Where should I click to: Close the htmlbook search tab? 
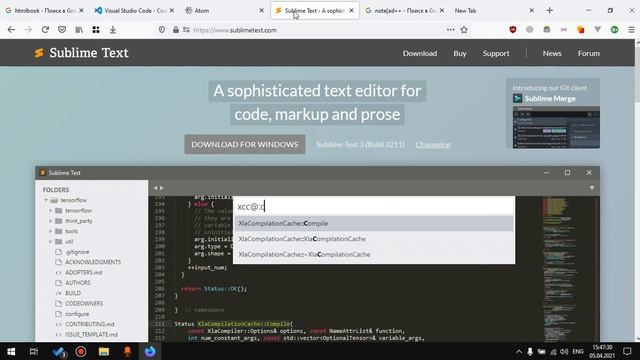point(81,11)
